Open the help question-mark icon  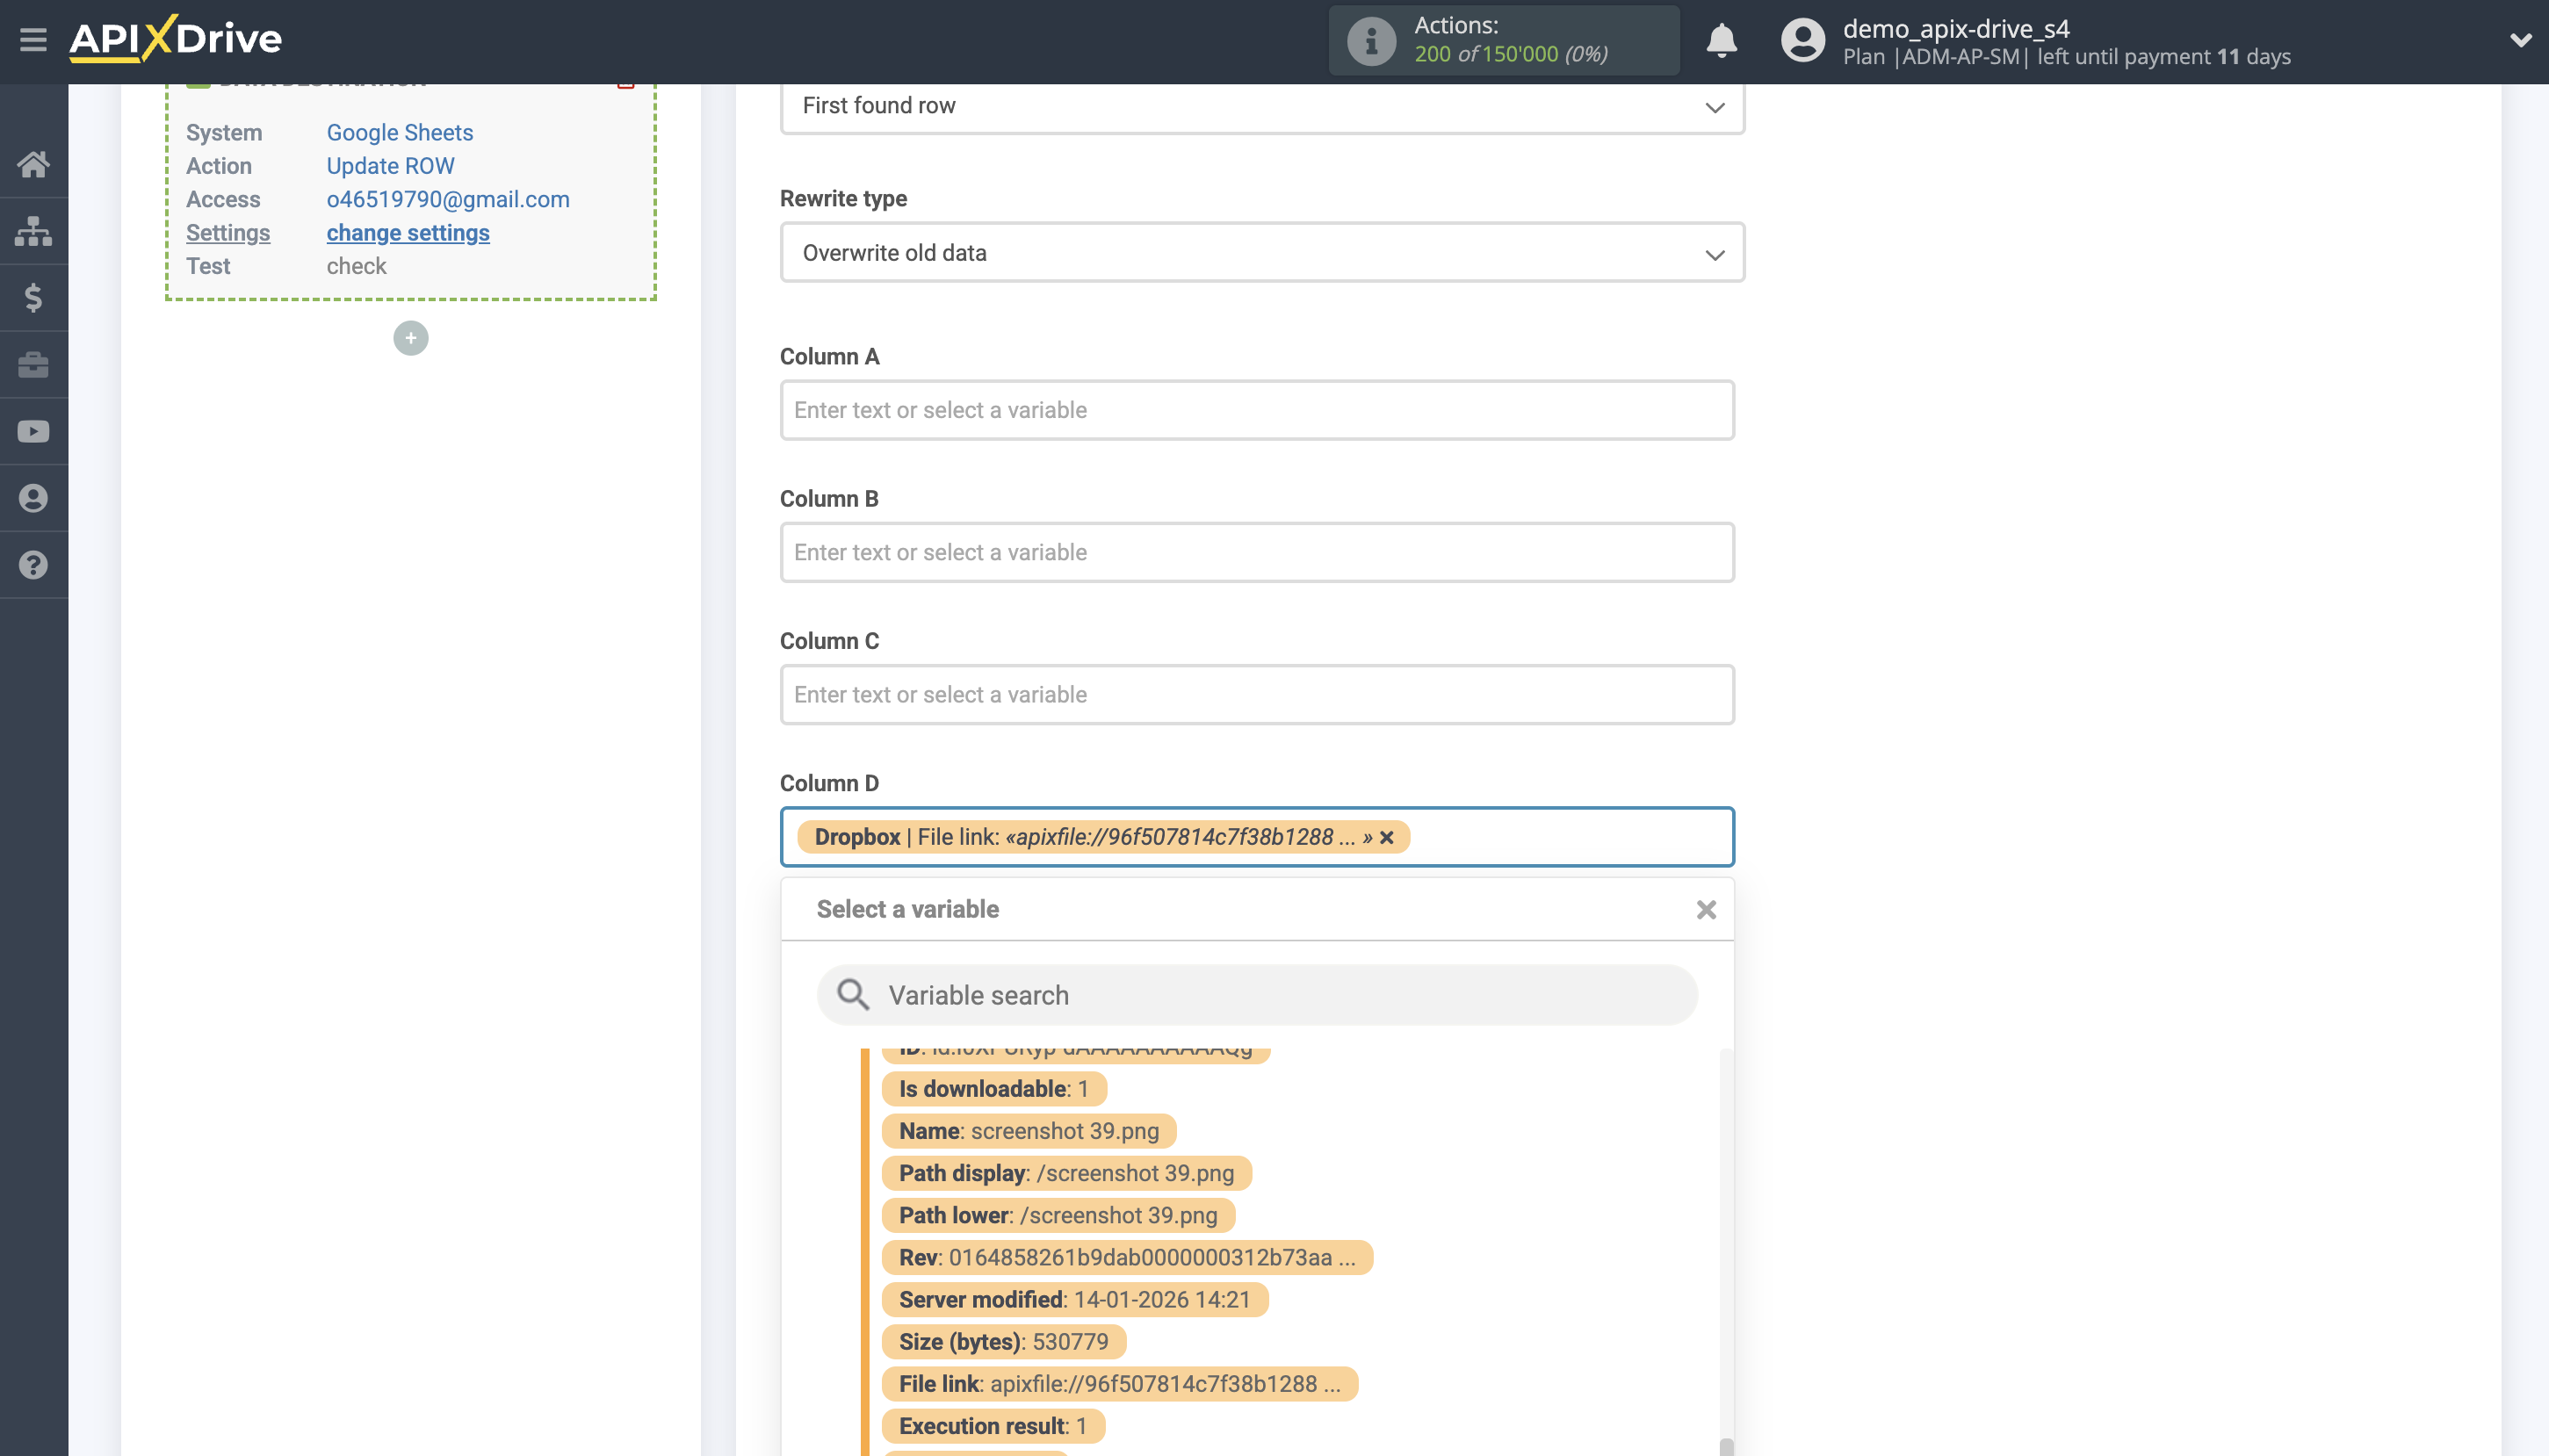point(33,564)
